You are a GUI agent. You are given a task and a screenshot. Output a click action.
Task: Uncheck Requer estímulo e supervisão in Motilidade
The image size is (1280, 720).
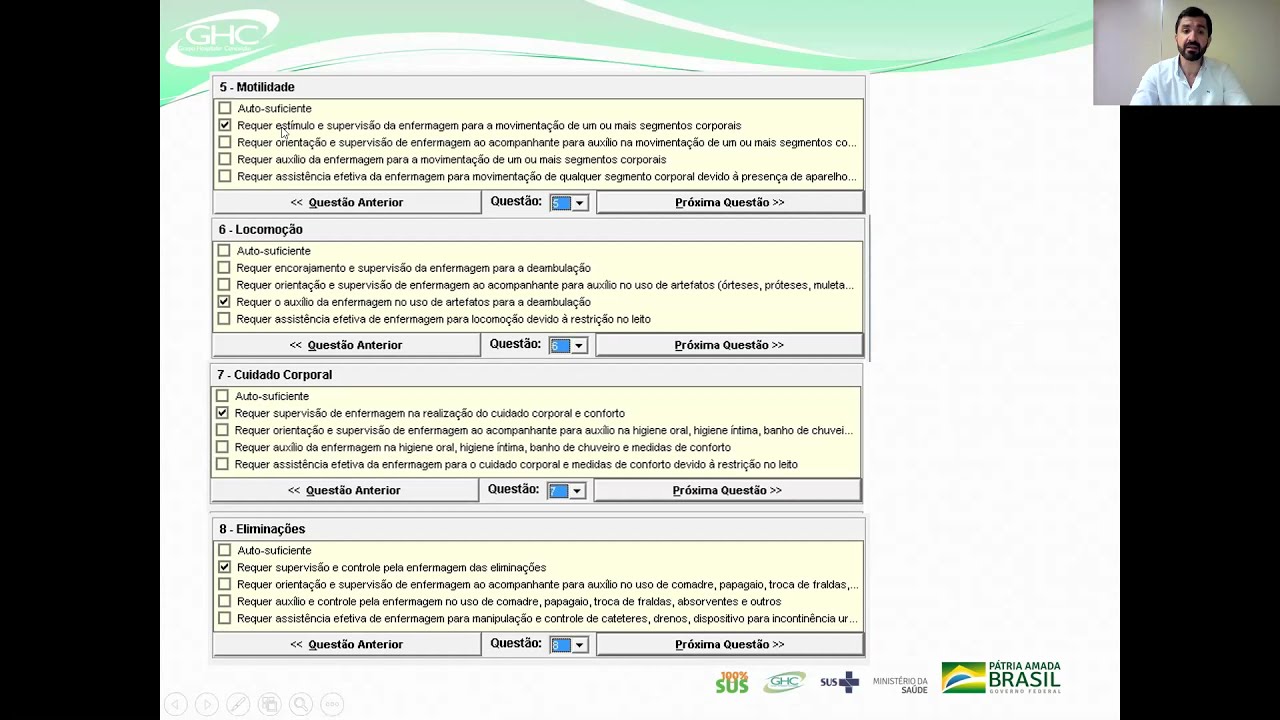click(225, 125)
